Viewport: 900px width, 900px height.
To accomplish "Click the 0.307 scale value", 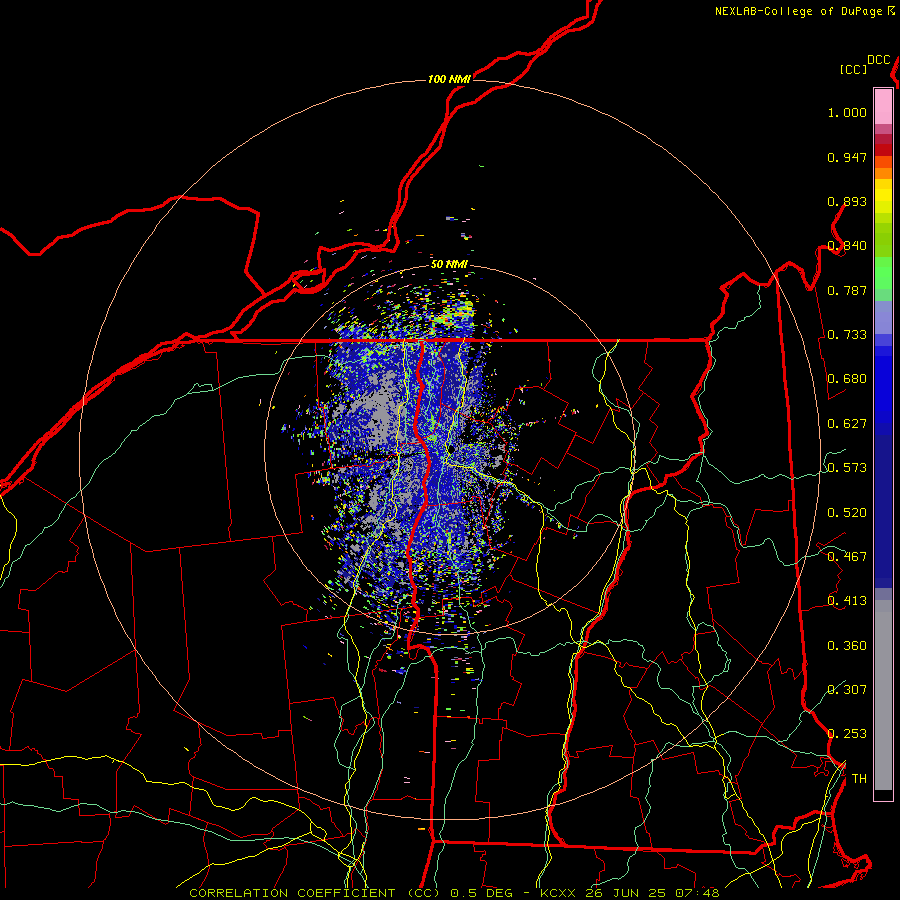I will click(x=847, y=689).
